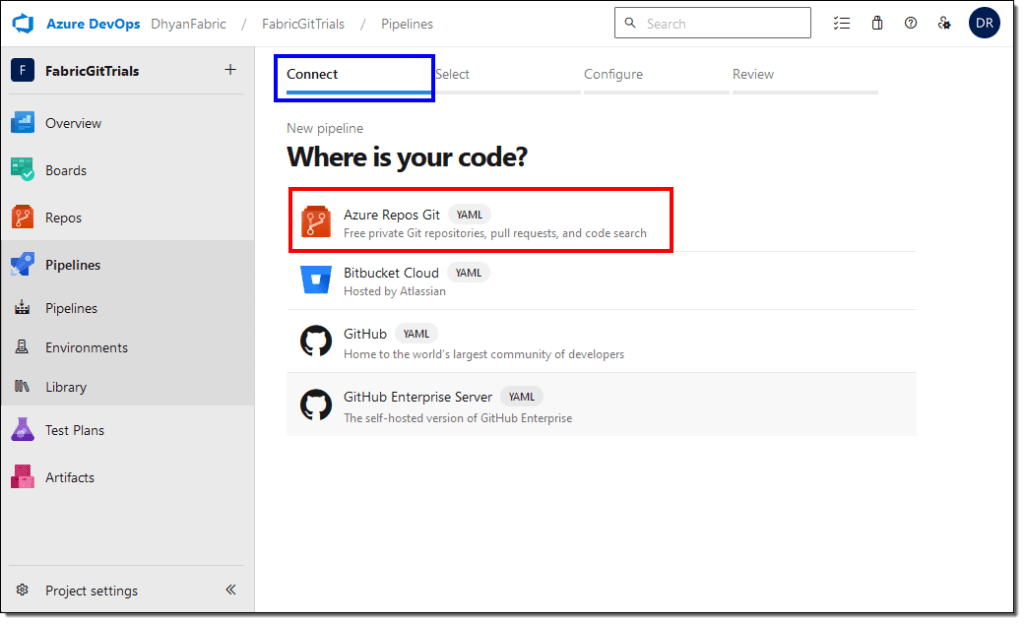Screen dimensions: 1024x623
Task: Click the plus icon next to FabricGitTrials
Action: pos(230,70)
